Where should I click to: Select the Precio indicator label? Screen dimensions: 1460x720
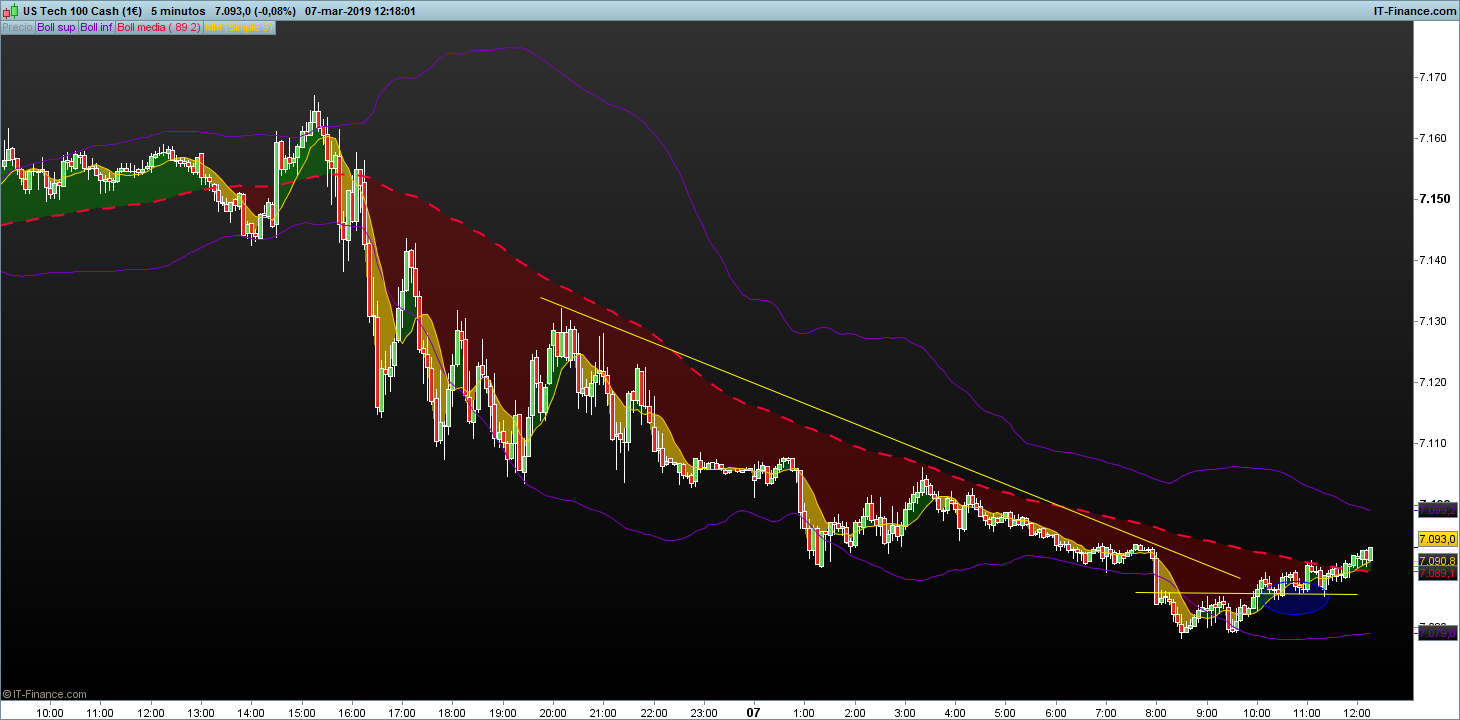tap(17, 28)
